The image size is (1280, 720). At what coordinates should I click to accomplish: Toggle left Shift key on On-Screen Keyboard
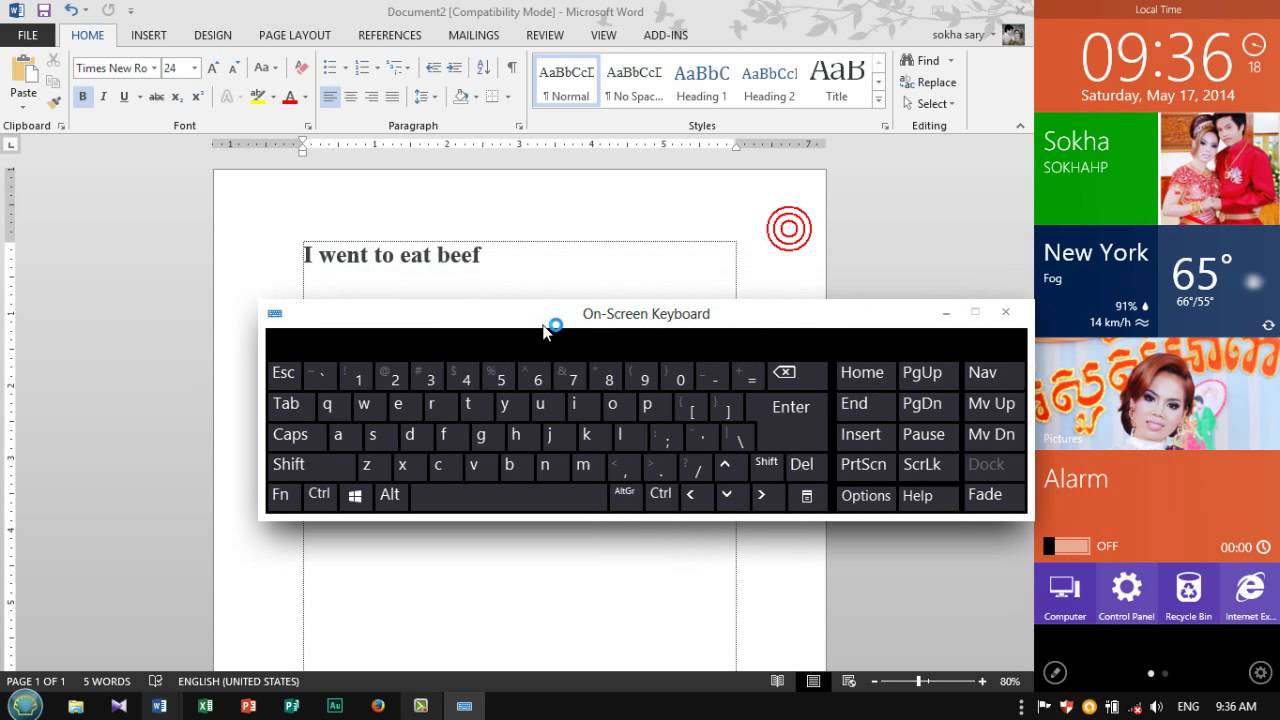click(310, 465)
